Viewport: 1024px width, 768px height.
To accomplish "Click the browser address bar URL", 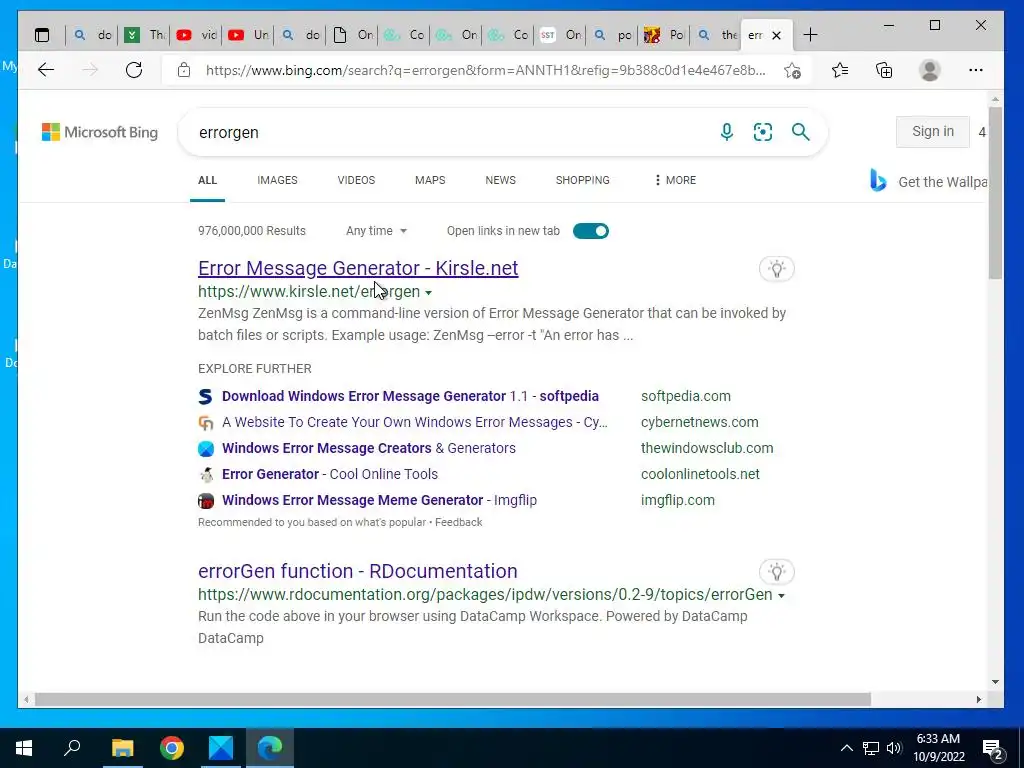I will (x=485, y=71).
